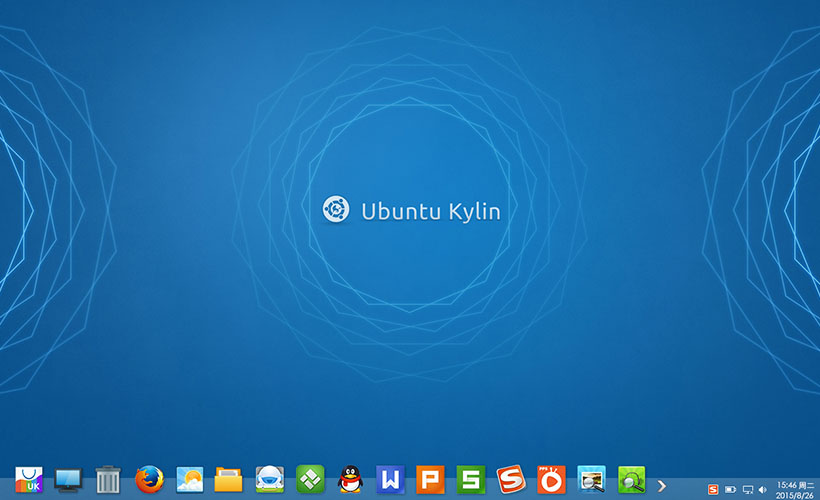This screenshot has height=500, width=820.
Task: Launch QQ penguin messenger
Action: pos(350,480)
